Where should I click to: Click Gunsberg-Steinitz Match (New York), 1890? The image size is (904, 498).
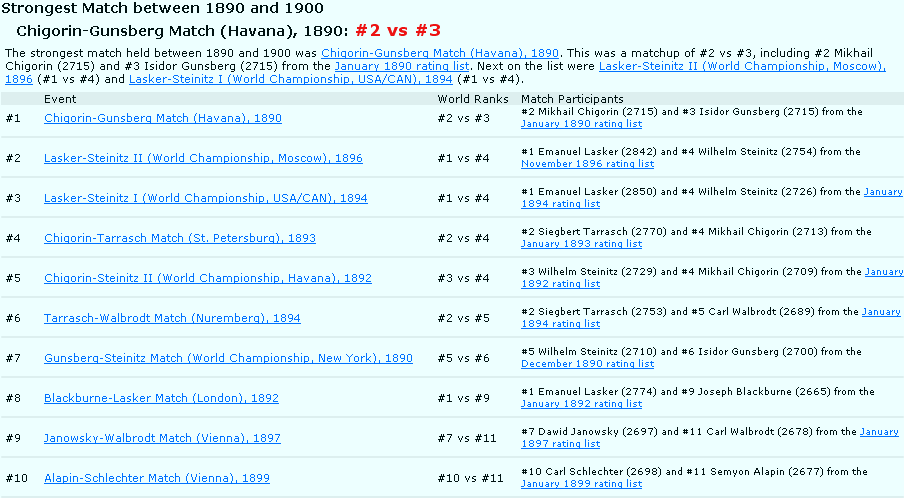tap(228, 358)
